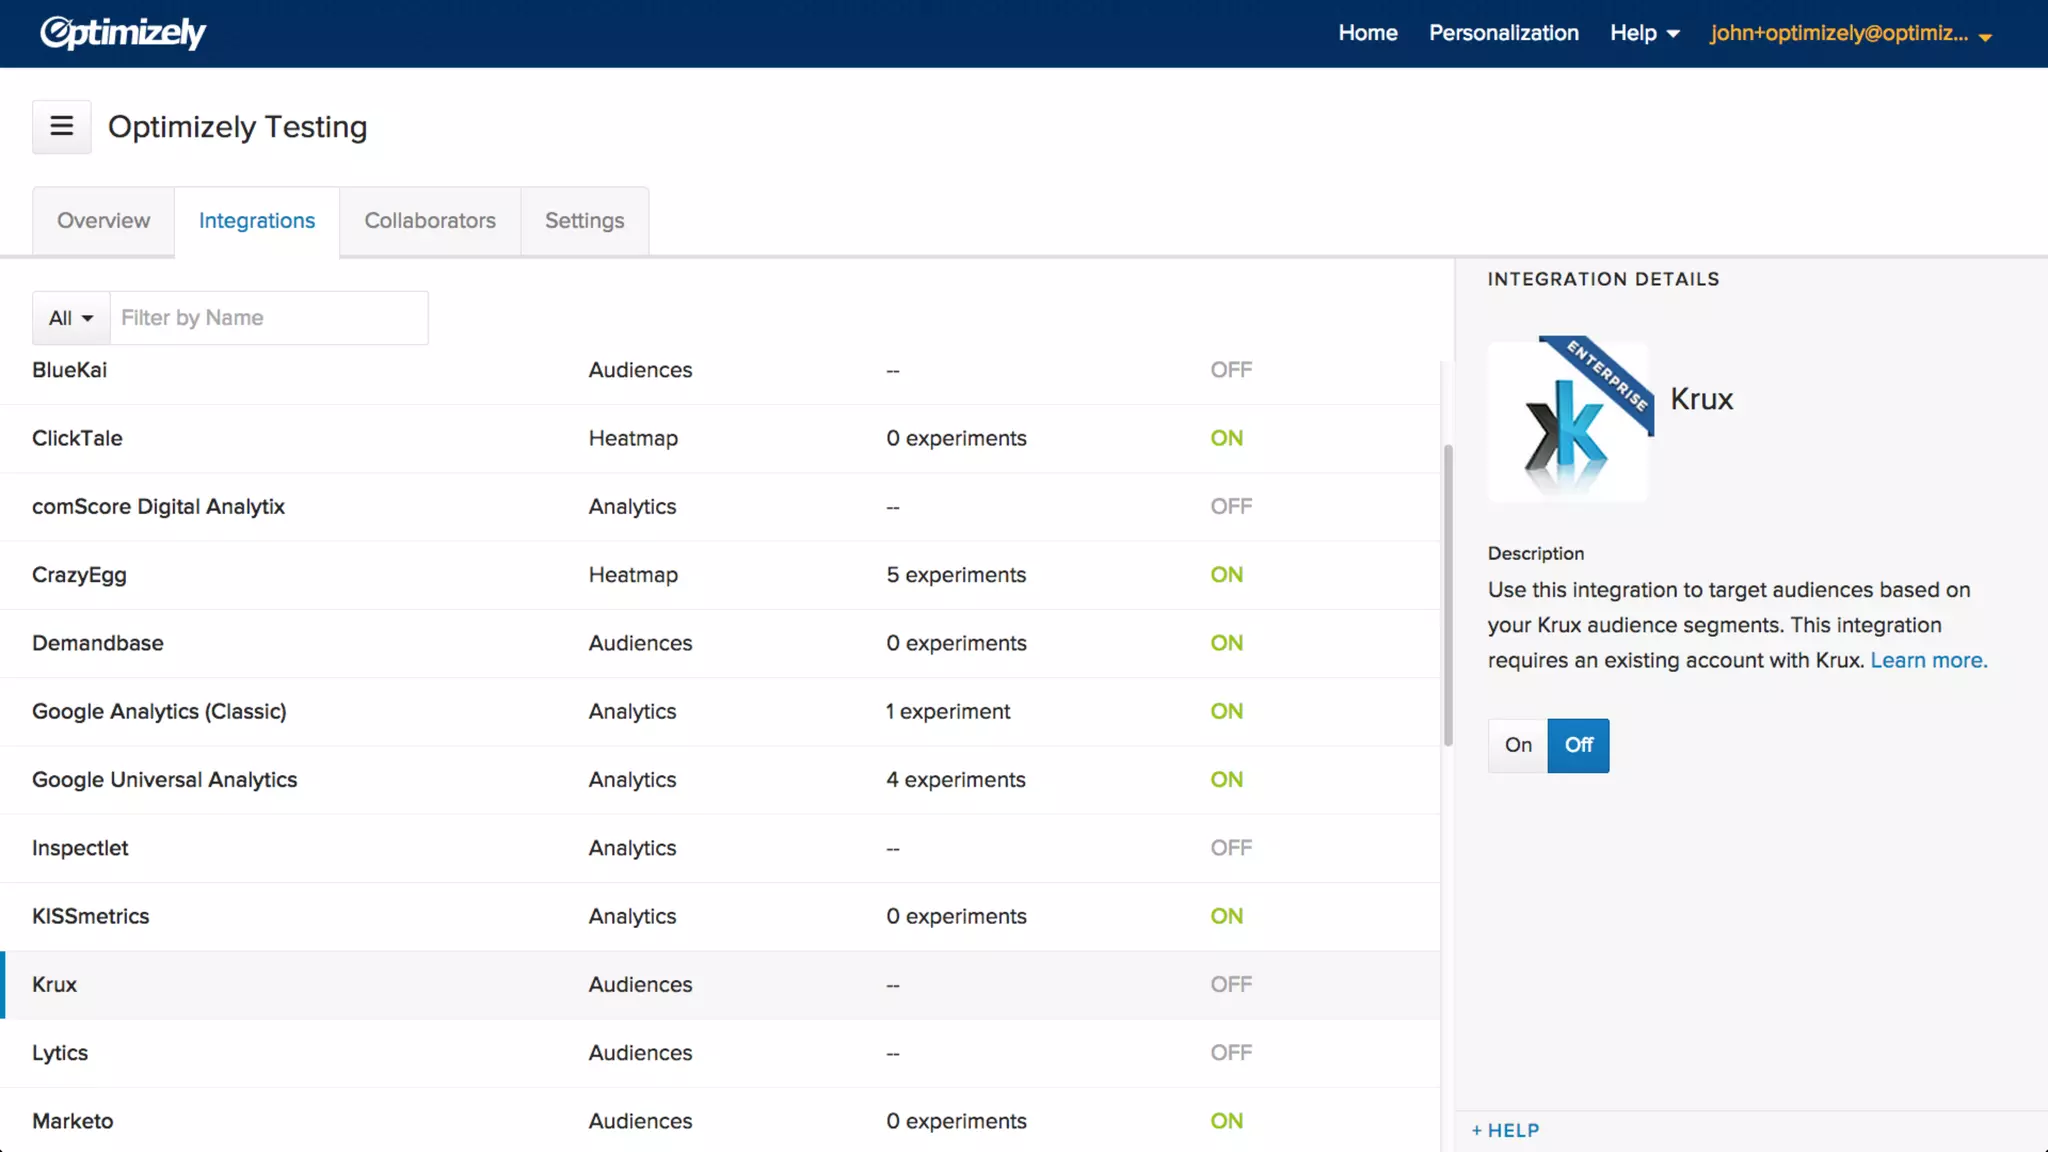The width and height of the screenshot is (2048, 1152).
Task: Click the Heatmap label for ClickTale
Action: [x=633, y=438]
